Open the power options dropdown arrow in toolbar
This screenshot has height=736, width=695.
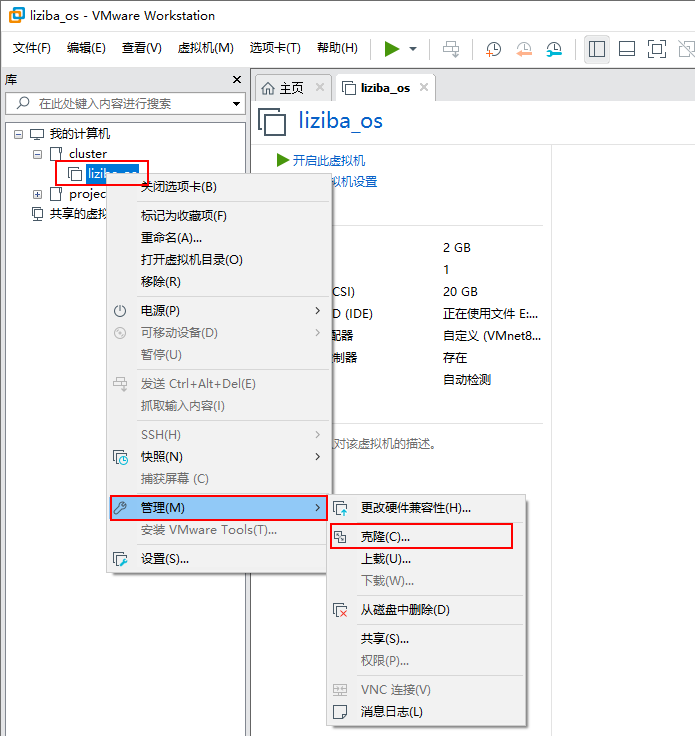click(413, 49)
